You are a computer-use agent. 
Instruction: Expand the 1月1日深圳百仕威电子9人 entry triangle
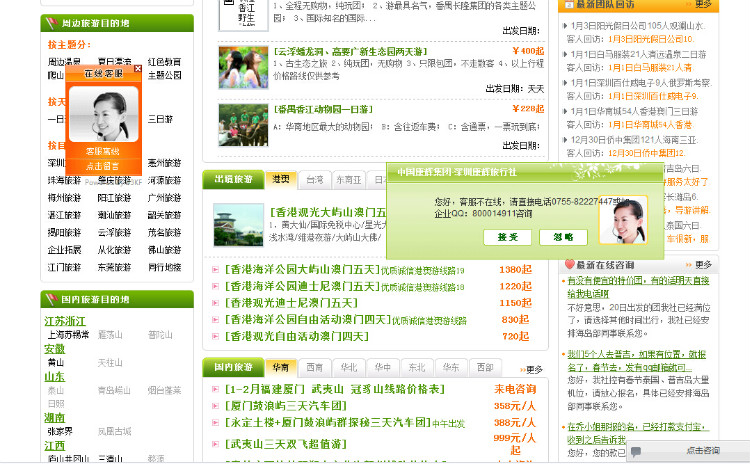click(x=565, y=83)
